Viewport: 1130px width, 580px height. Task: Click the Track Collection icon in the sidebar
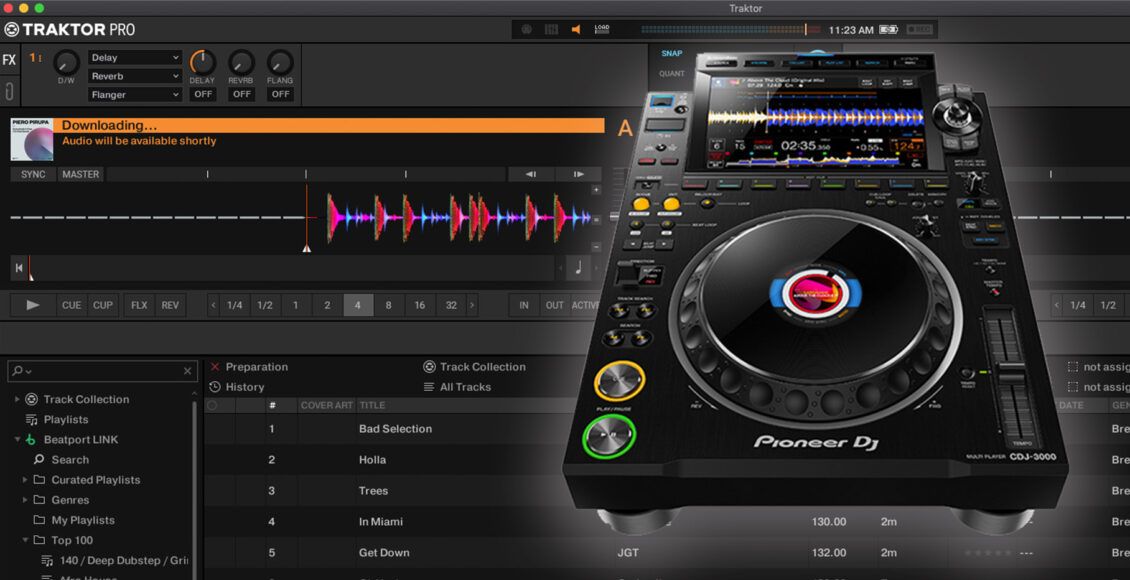(x=33, y=399)
